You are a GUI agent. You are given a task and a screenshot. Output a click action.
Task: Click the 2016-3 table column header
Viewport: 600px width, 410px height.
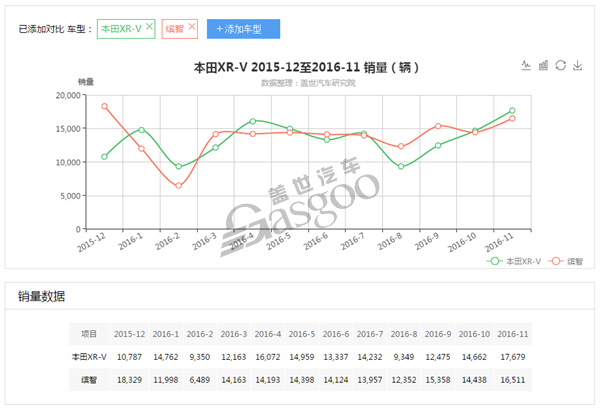click(x=234, y=334)
